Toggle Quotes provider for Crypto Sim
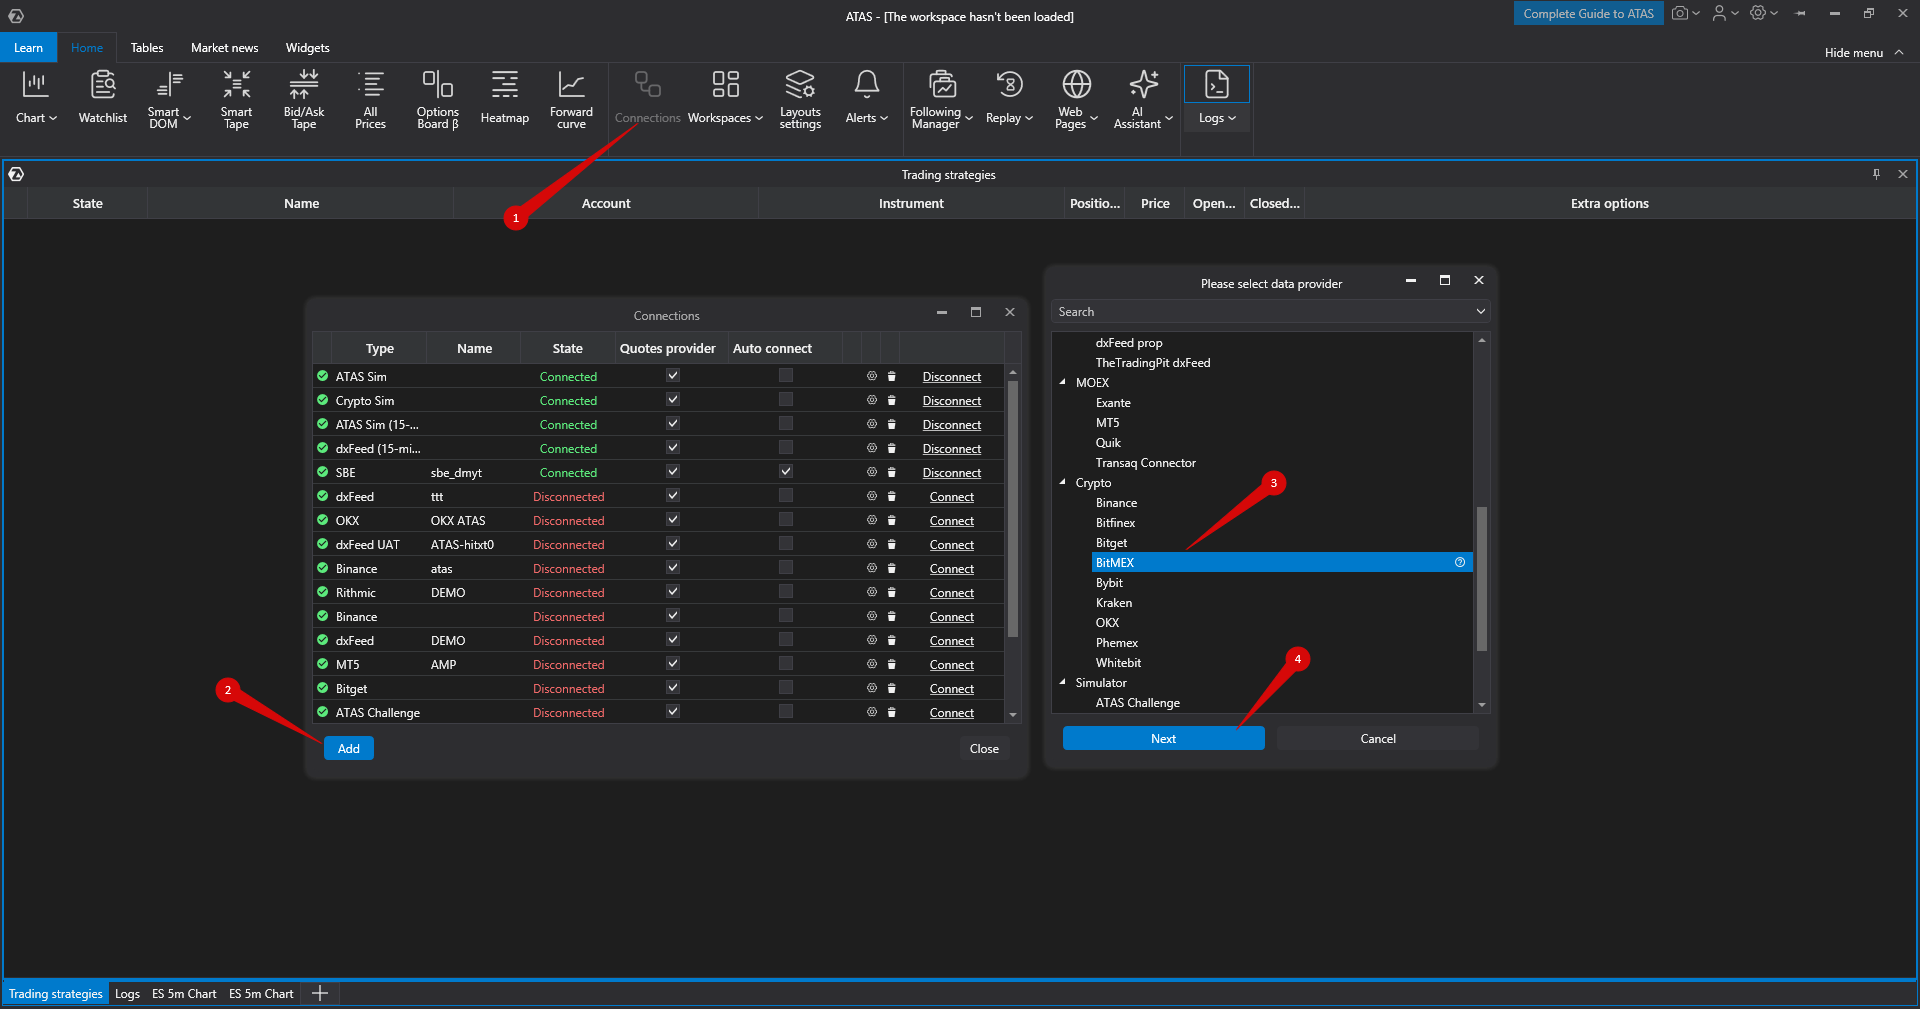The width and height of the screenshot is (1920, 1009). click(673, 400)
